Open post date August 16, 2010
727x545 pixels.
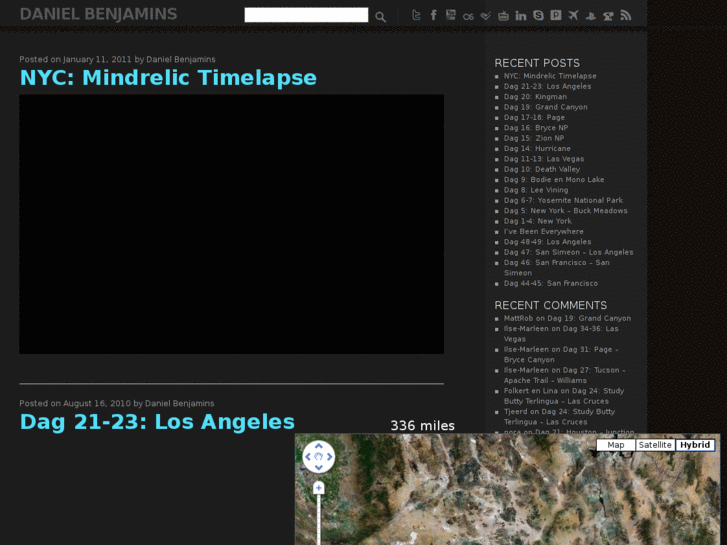coord(96,404)
